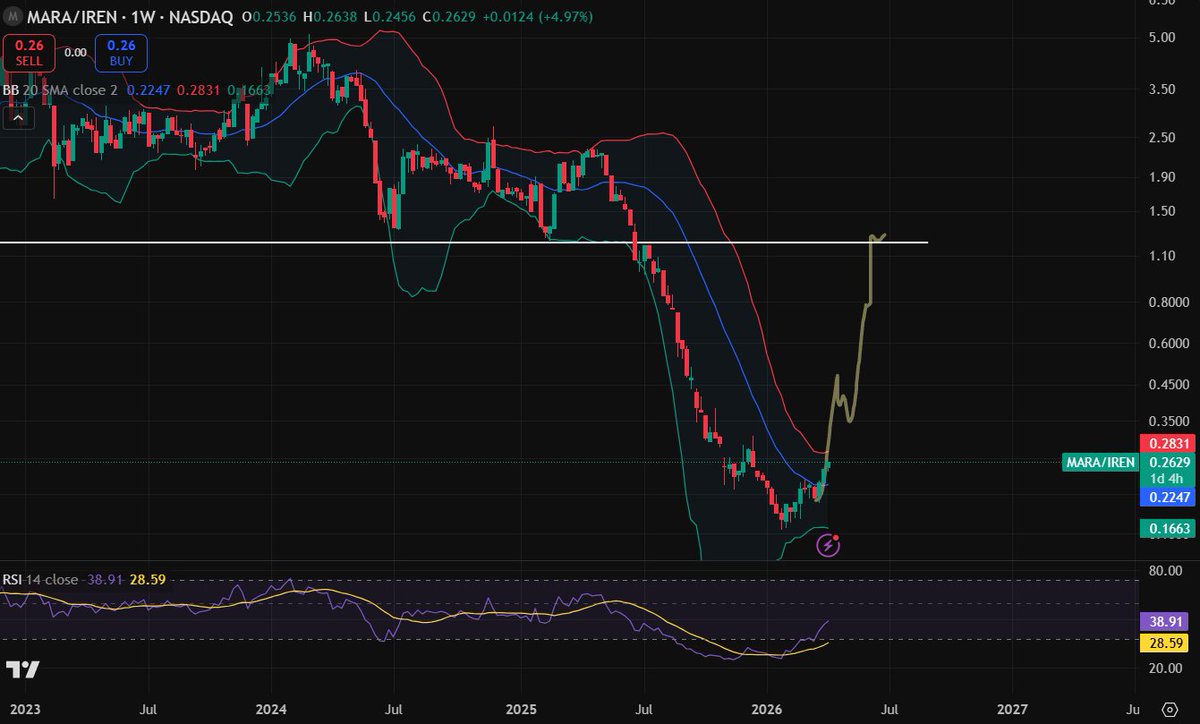
Task: Click the TradingView logo
Action: pos(23,669)
